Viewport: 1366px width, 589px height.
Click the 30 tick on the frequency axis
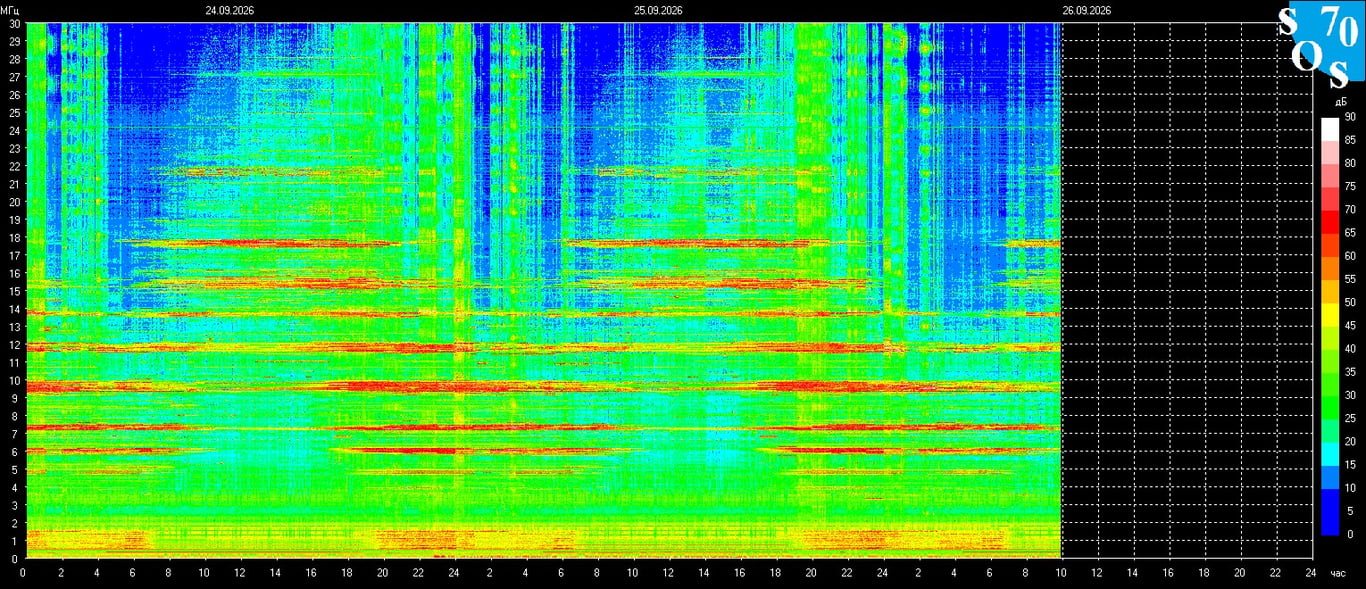tap(14, 23)
